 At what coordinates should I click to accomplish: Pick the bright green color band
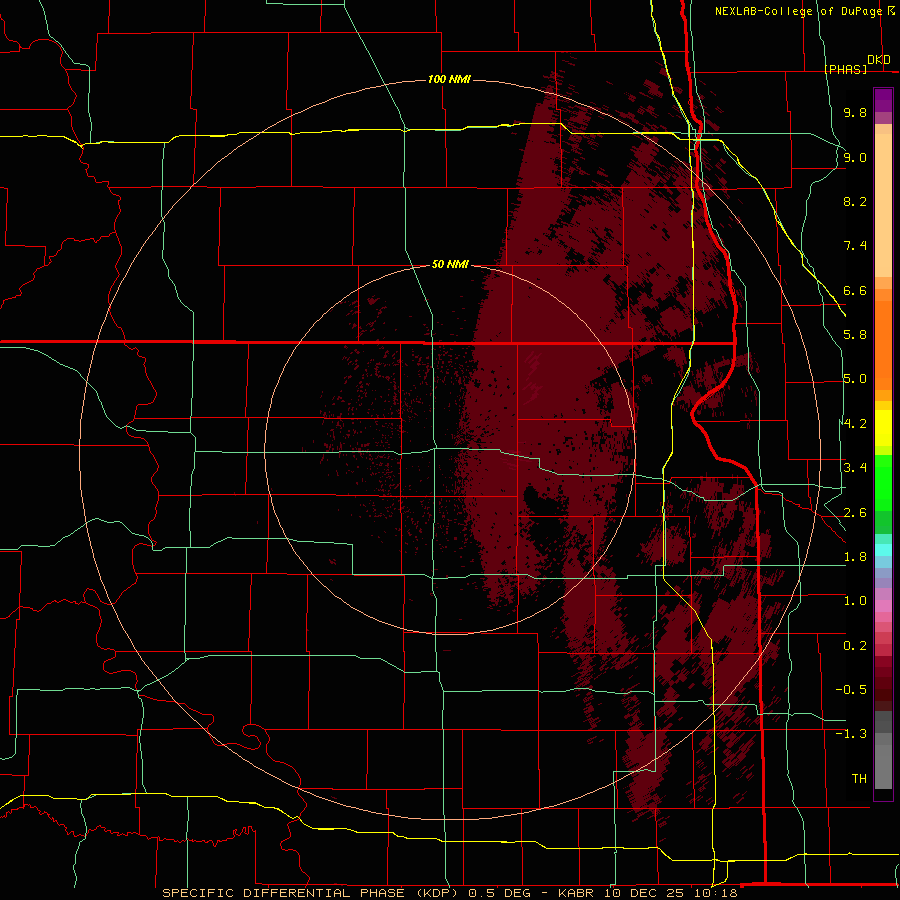tap(883, 482)
